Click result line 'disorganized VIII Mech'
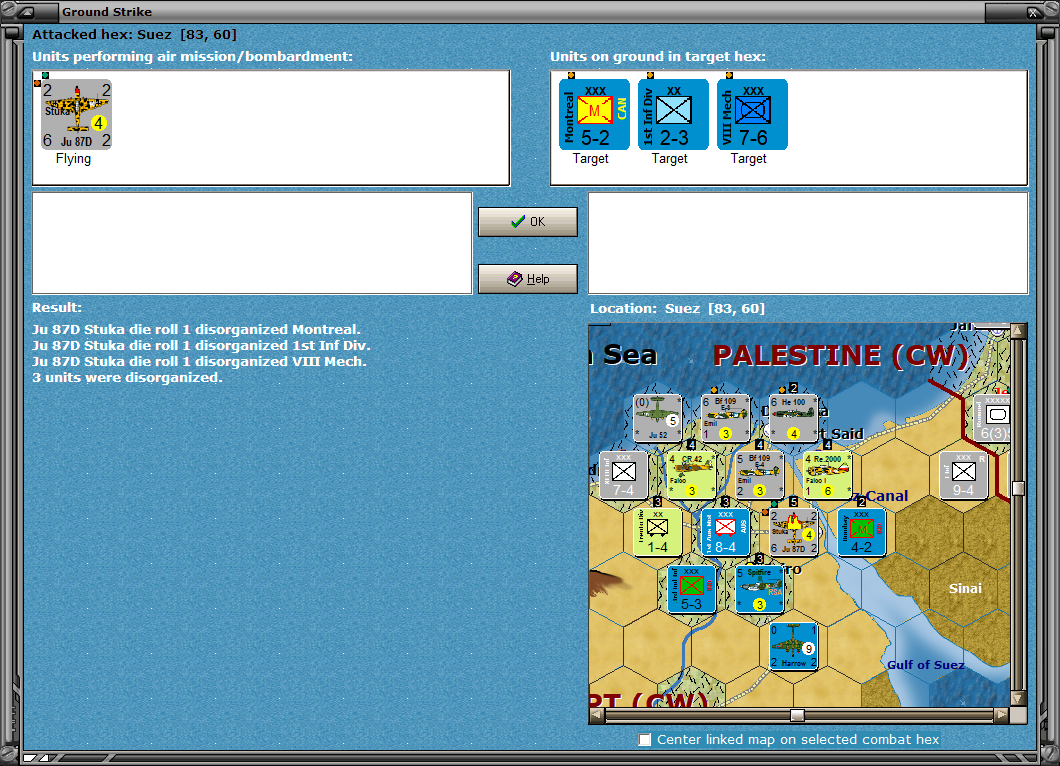This screenshot has height=766, width=1060. (x=199, y=362)
